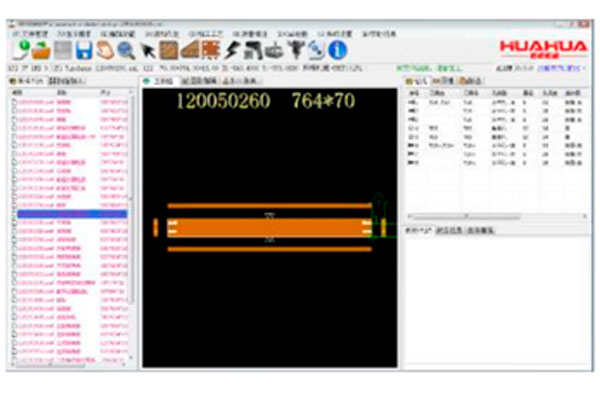Select the black arrow pointer tool

click(x=147, y=51)
